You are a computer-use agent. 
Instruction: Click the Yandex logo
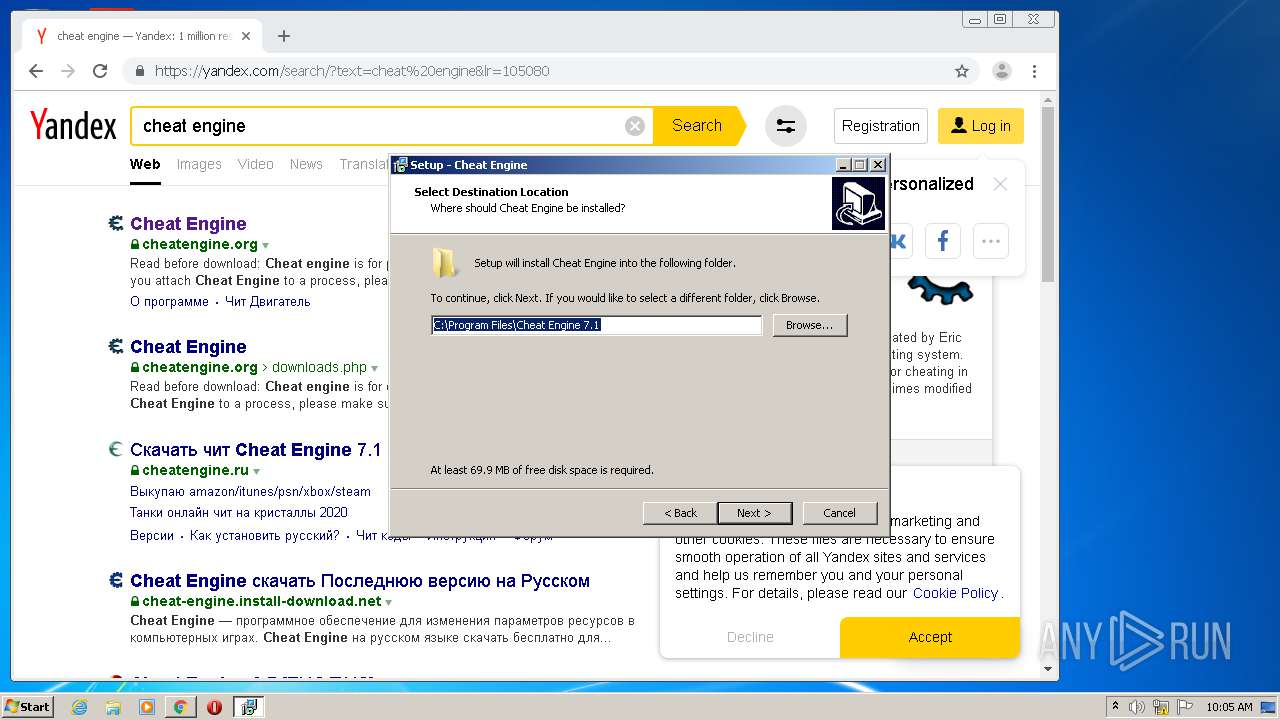coord(73,126)
